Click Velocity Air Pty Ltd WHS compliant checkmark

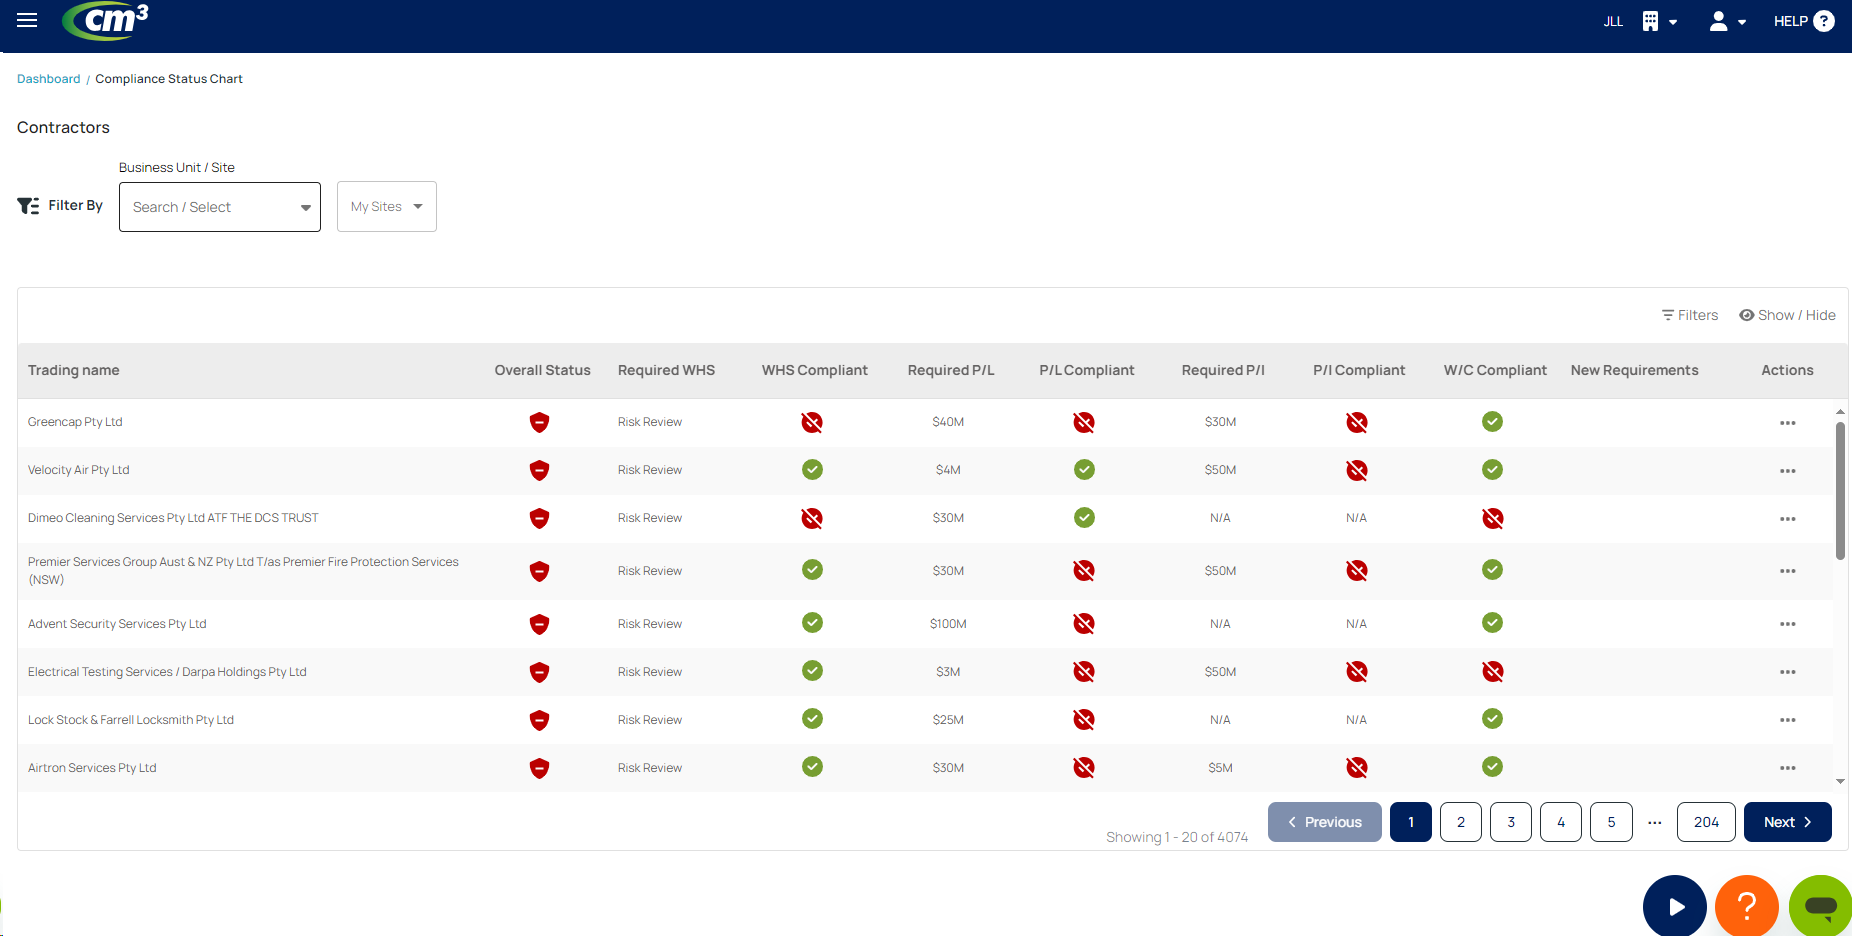[812, 470]
